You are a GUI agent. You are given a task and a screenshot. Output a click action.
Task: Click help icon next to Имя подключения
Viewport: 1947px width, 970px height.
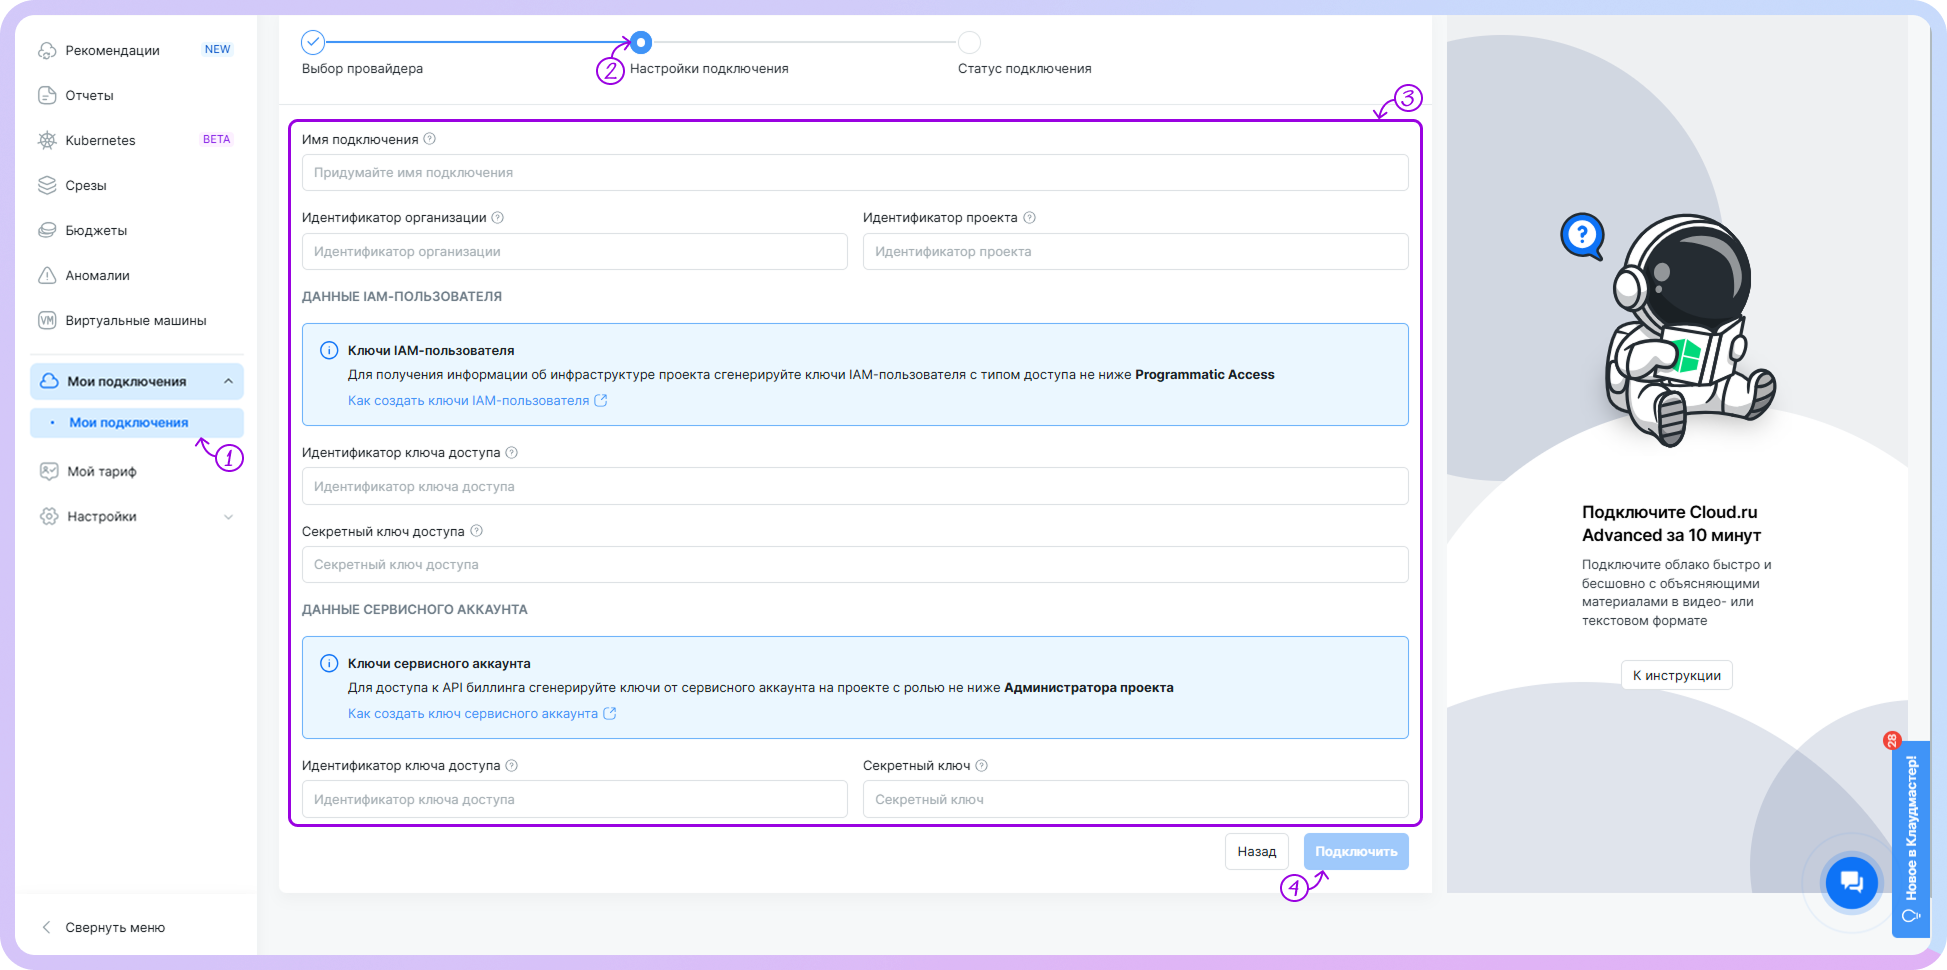[430, 139]
